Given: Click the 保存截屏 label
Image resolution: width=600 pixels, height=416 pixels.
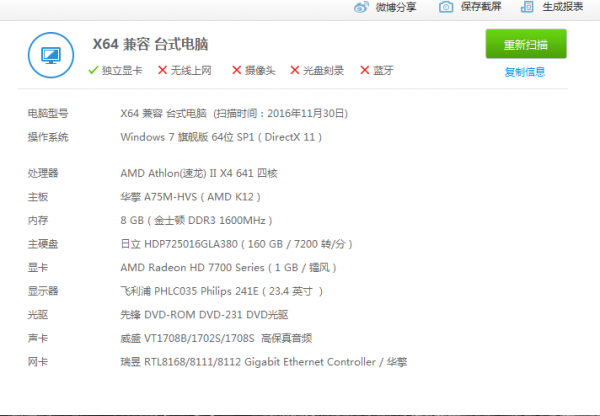Looking at the screenshot, I should tap(481, 7).
